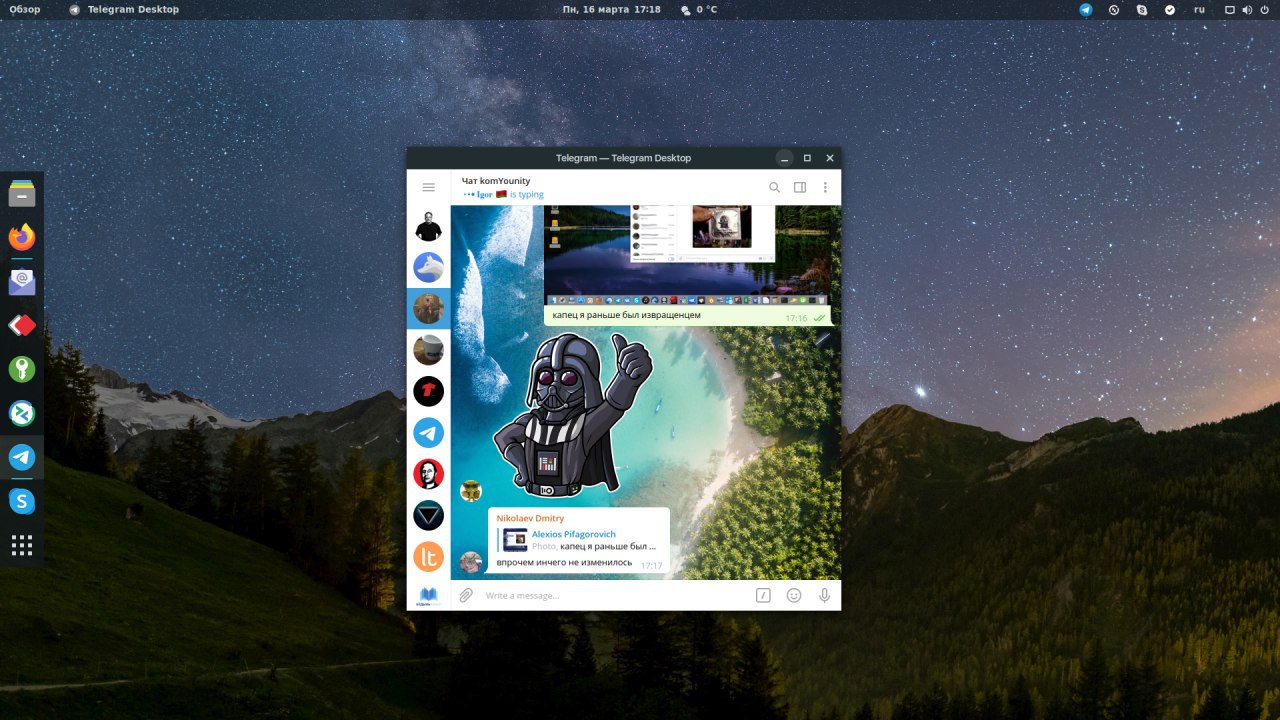This screenshot has height=720, width=1280.
Task: Click the Write a message field
Action: 615,595
